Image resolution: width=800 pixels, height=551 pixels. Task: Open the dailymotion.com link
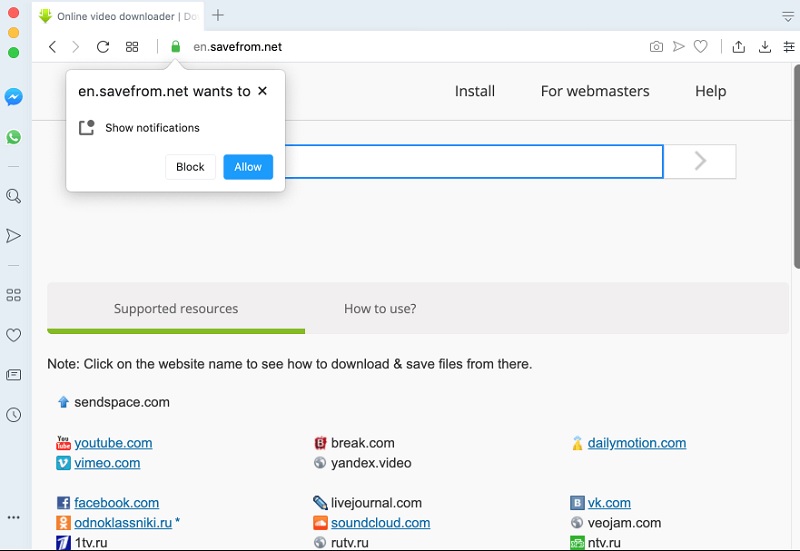click(637, 443)
